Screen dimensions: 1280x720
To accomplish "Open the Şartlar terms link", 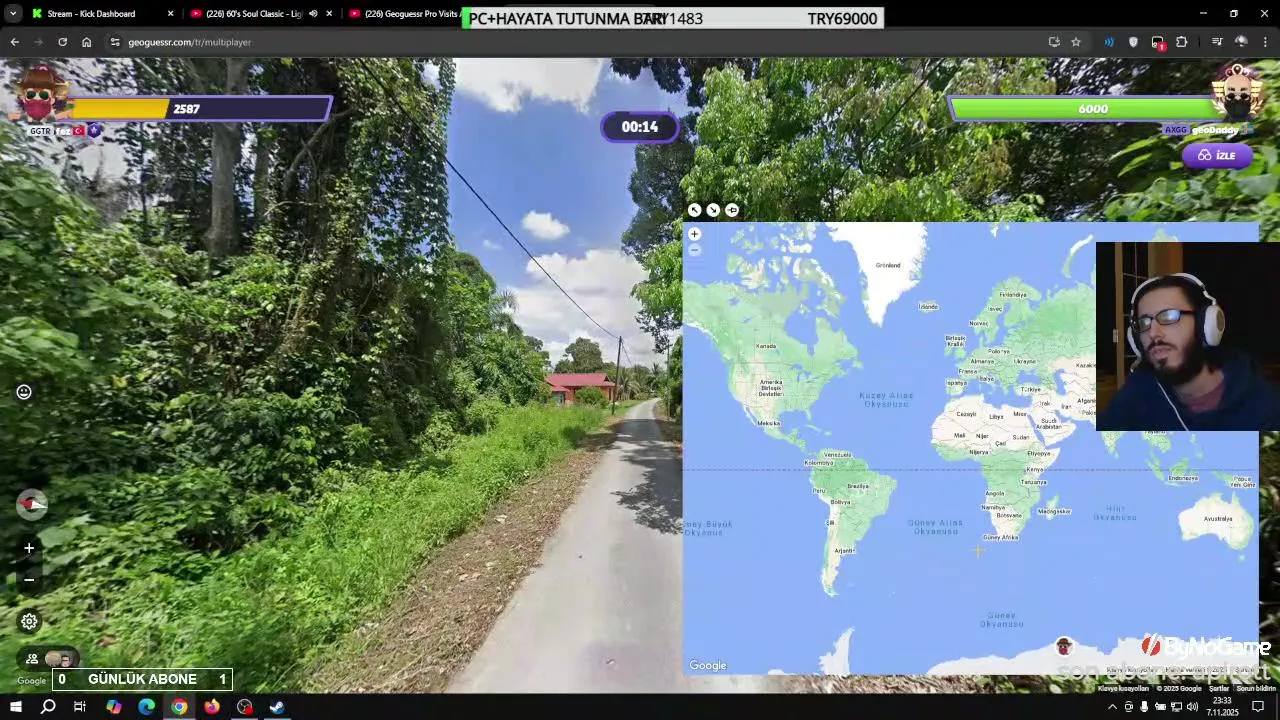I will 1219,688.
